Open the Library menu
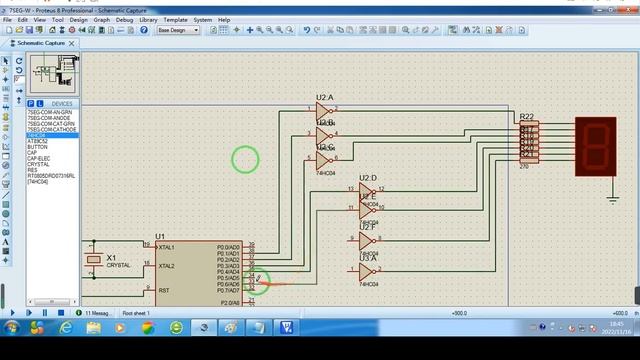This screenshot has width=640, height=360. [x=148, y=20]
